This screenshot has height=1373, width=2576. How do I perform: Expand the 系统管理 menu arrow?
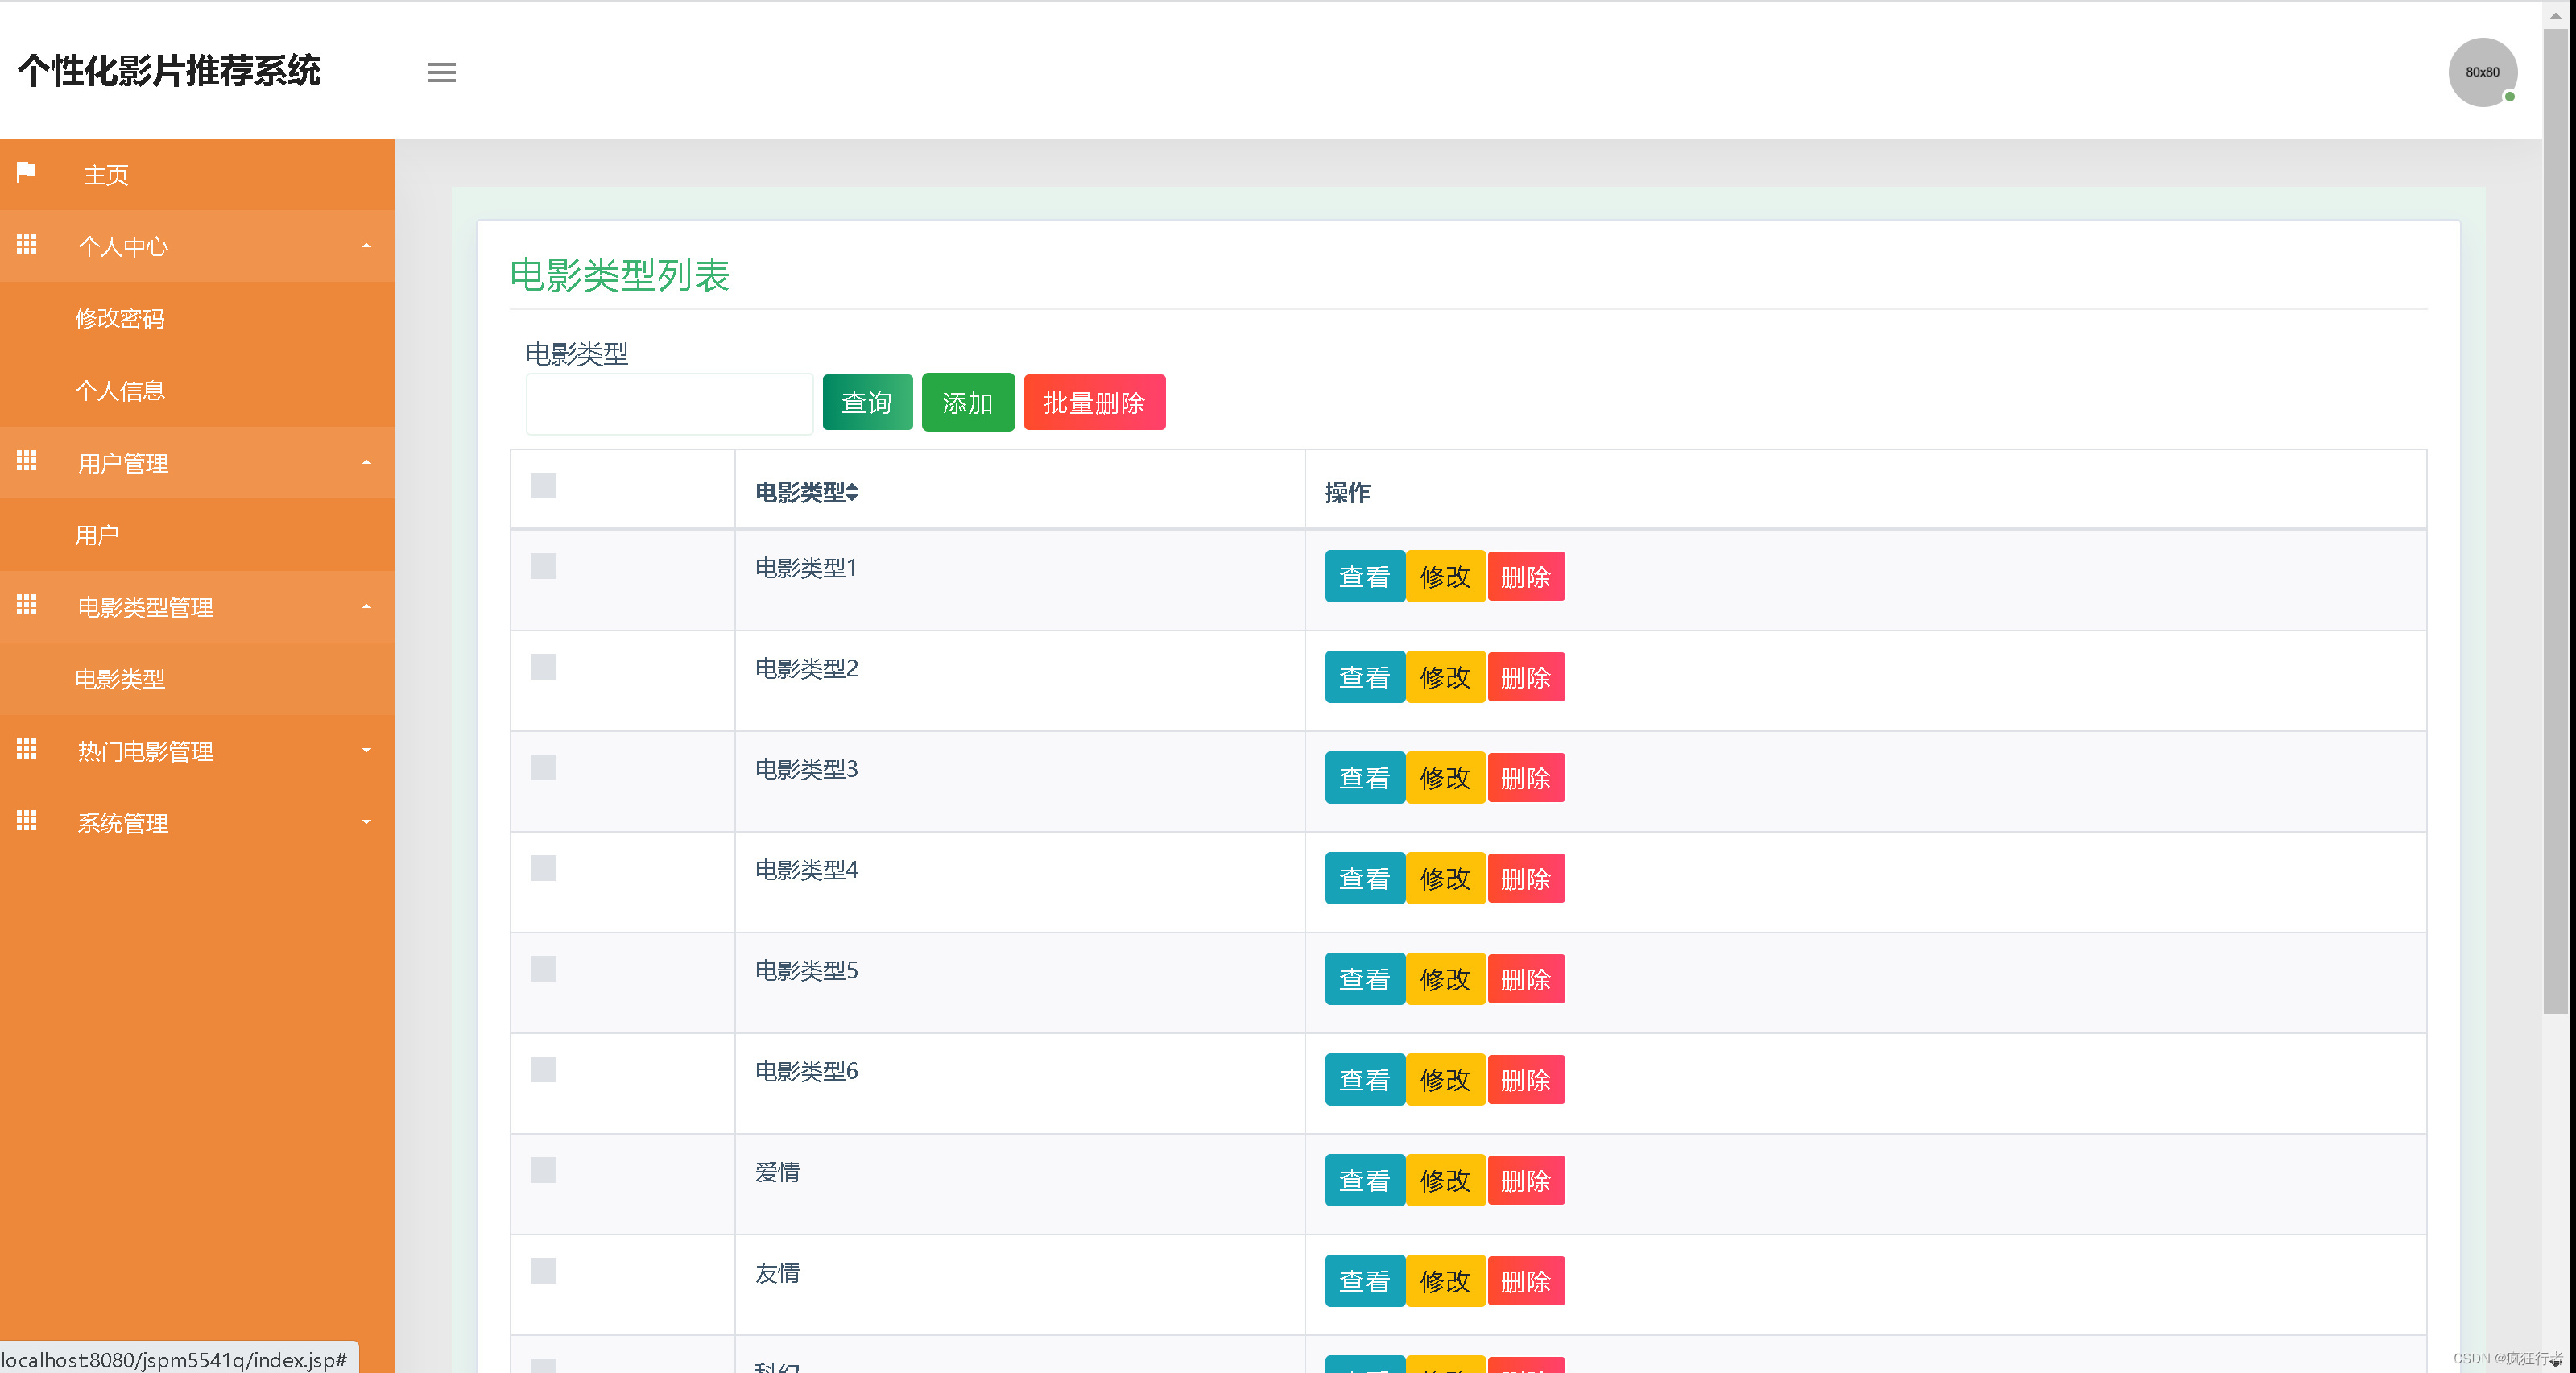[x=366, y=822]
